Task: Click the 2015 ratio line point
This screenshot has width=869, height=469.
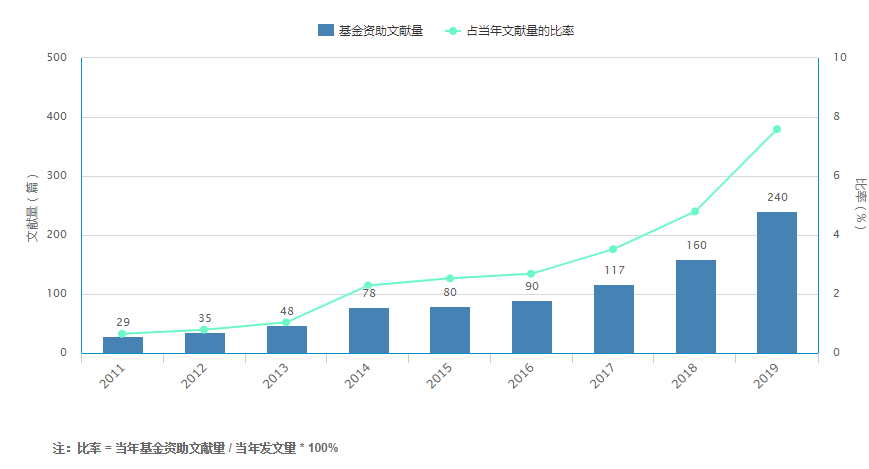Action: (450, 278)
